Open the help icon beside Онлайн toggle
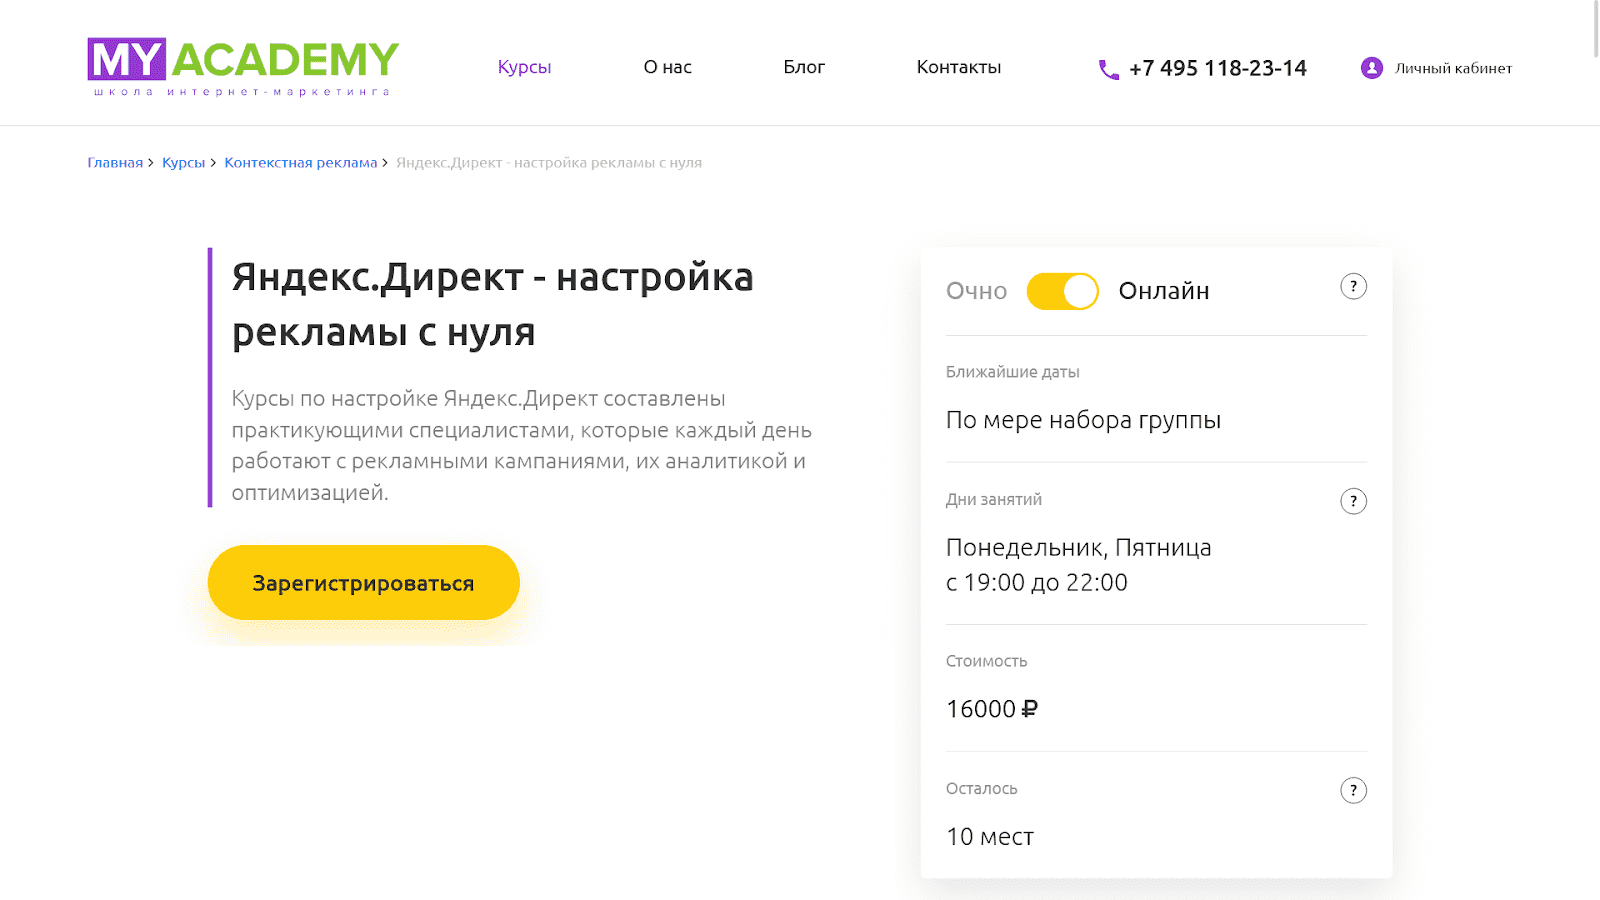 [1353, 287]
